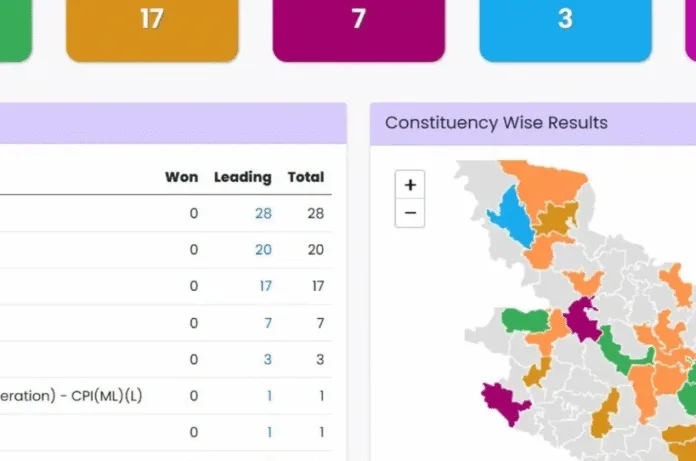Click the Won column header
Screen dimensions: 696x461
(181, 177)
